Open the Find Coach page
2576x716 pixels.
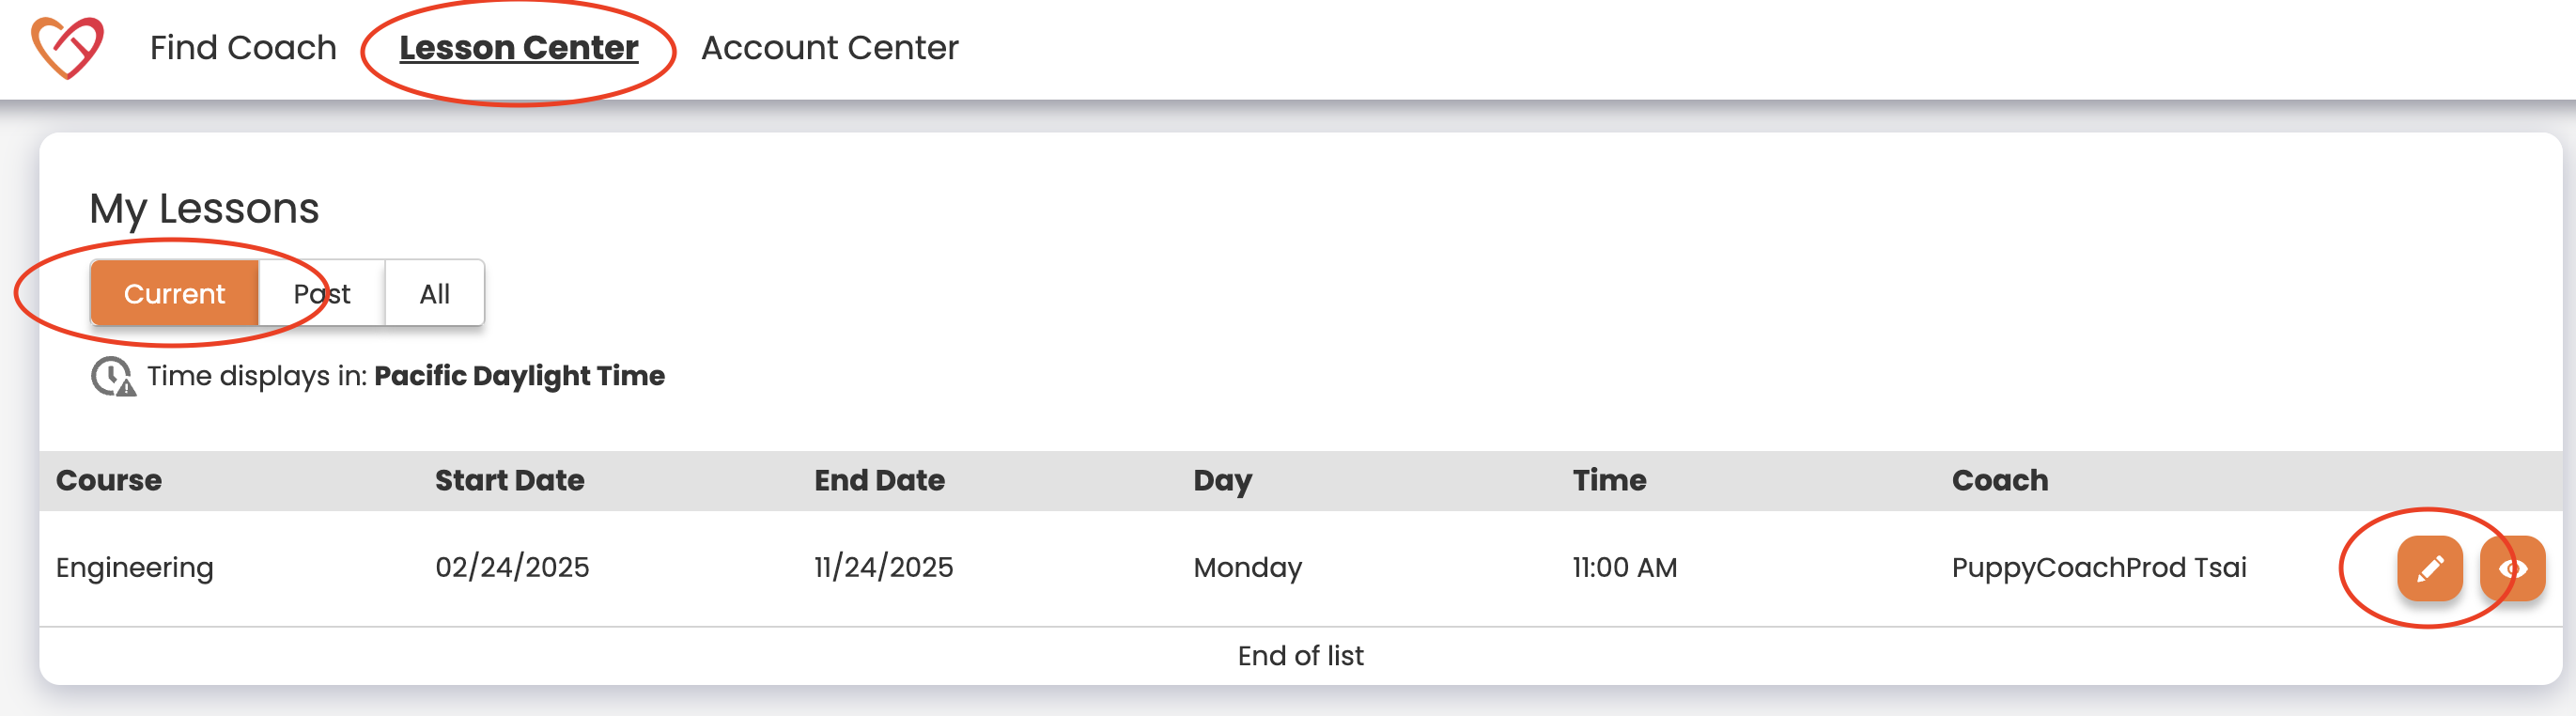coord(243,47)
